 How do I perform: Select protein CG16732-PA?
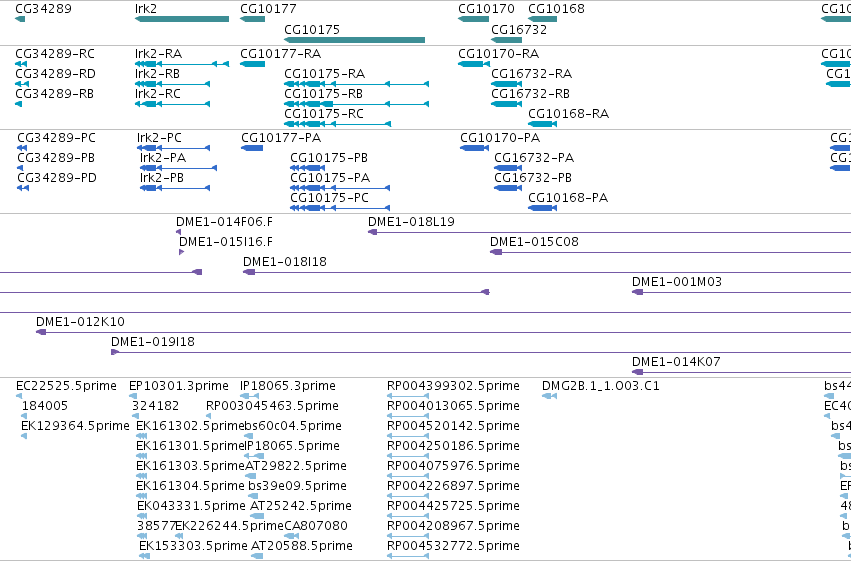pyautogui.click(x=508, y=168)
